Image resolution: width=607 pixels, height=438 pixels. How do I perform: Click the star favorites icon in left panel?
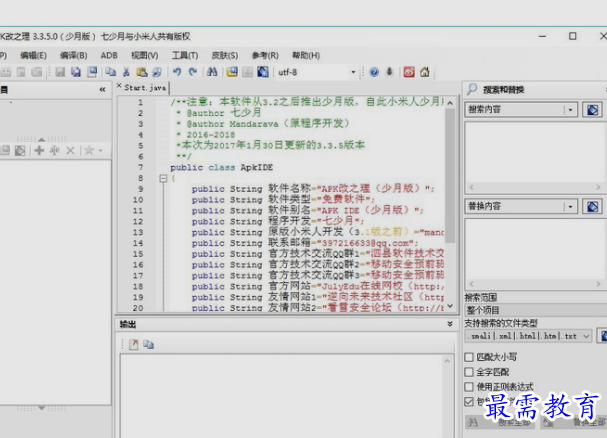(89, 150)
